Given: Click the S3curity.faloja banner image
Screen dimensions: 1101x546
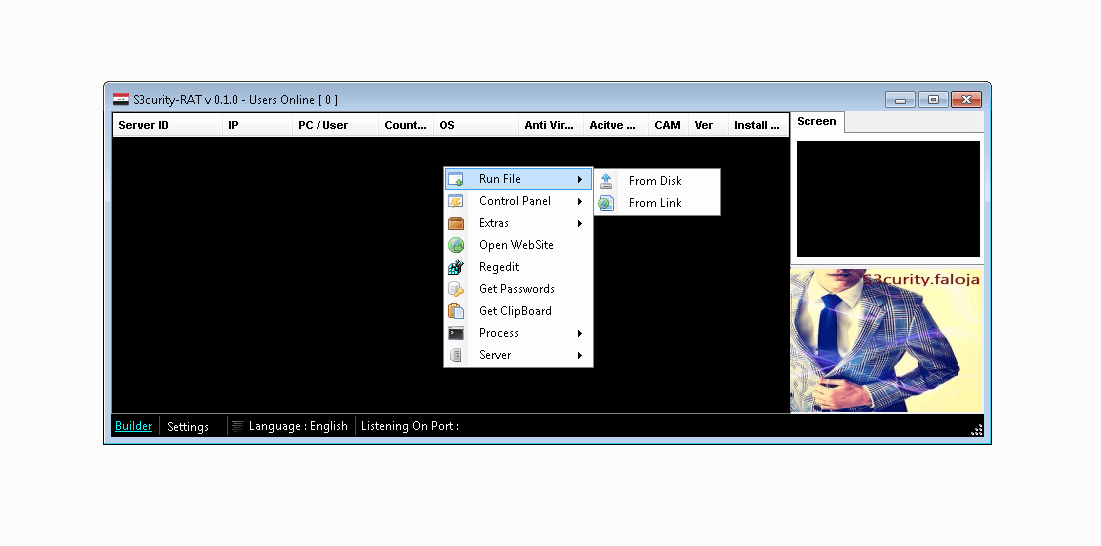Looking at the screenshot, I should point(886,340).
